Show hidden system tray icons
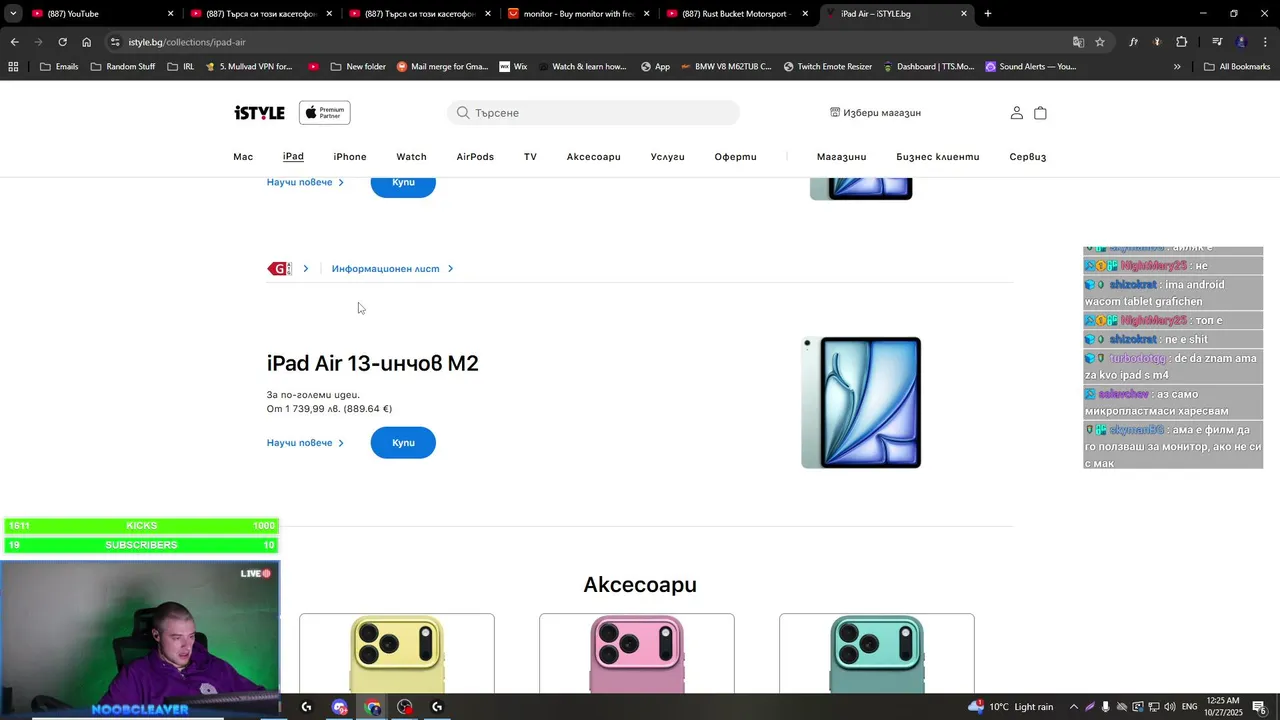The height and width of the screenshot is (720, 1280). tap(1073, 707)
